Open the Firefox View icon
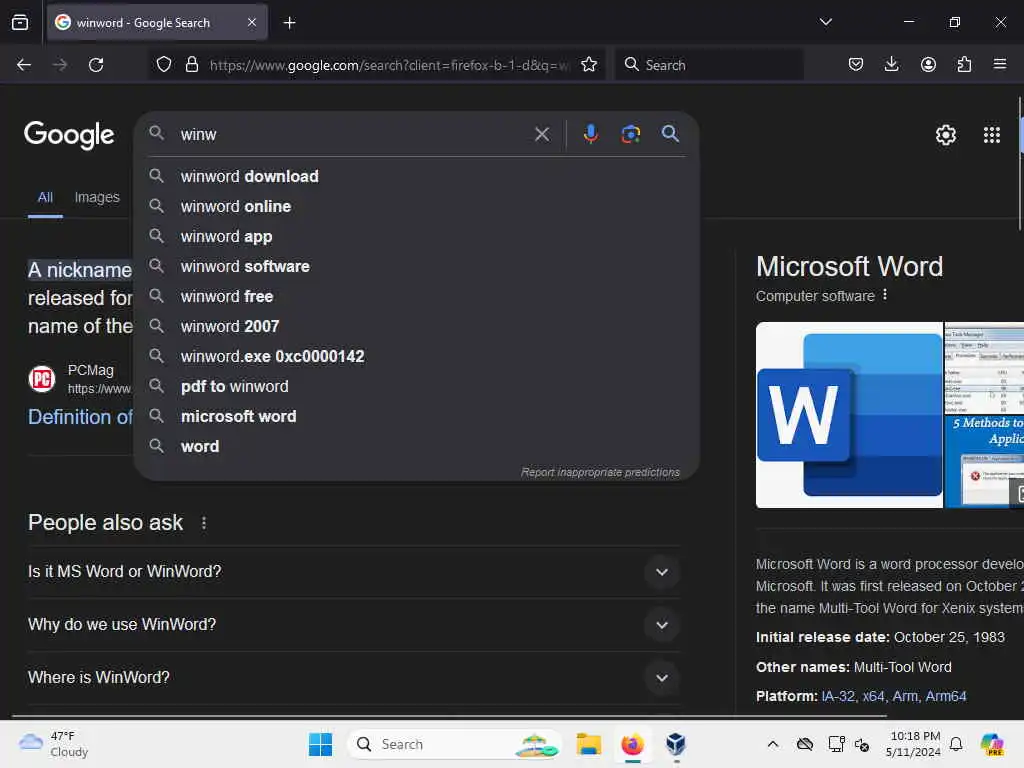This screenshot has width=1024, height=768. point(20,23)
